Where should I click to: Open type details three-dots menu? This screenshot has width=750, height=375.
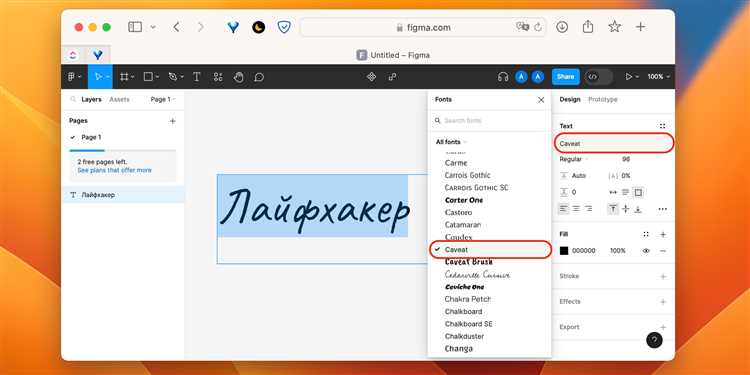662,209
